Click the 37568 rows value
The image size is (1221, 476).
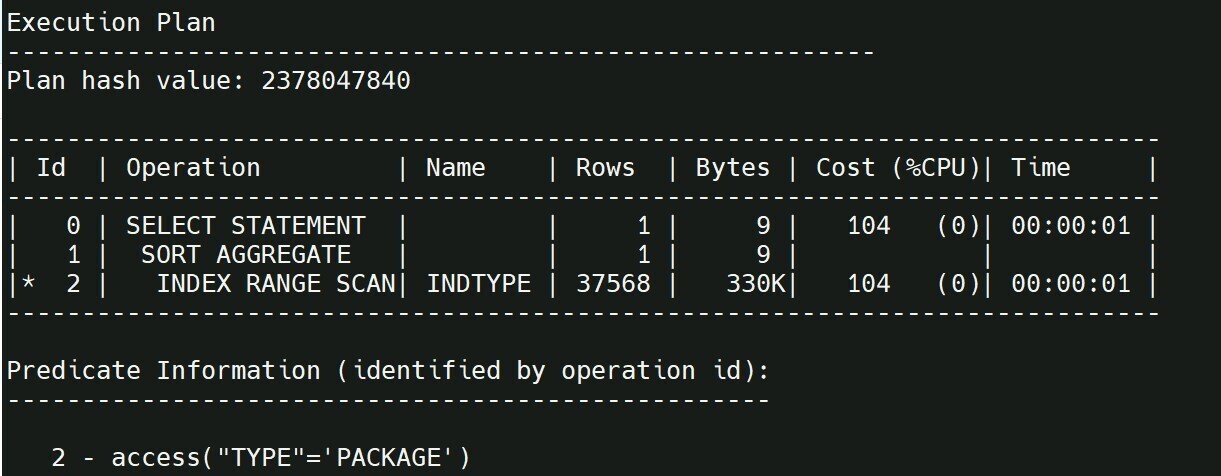coord(613,284)
